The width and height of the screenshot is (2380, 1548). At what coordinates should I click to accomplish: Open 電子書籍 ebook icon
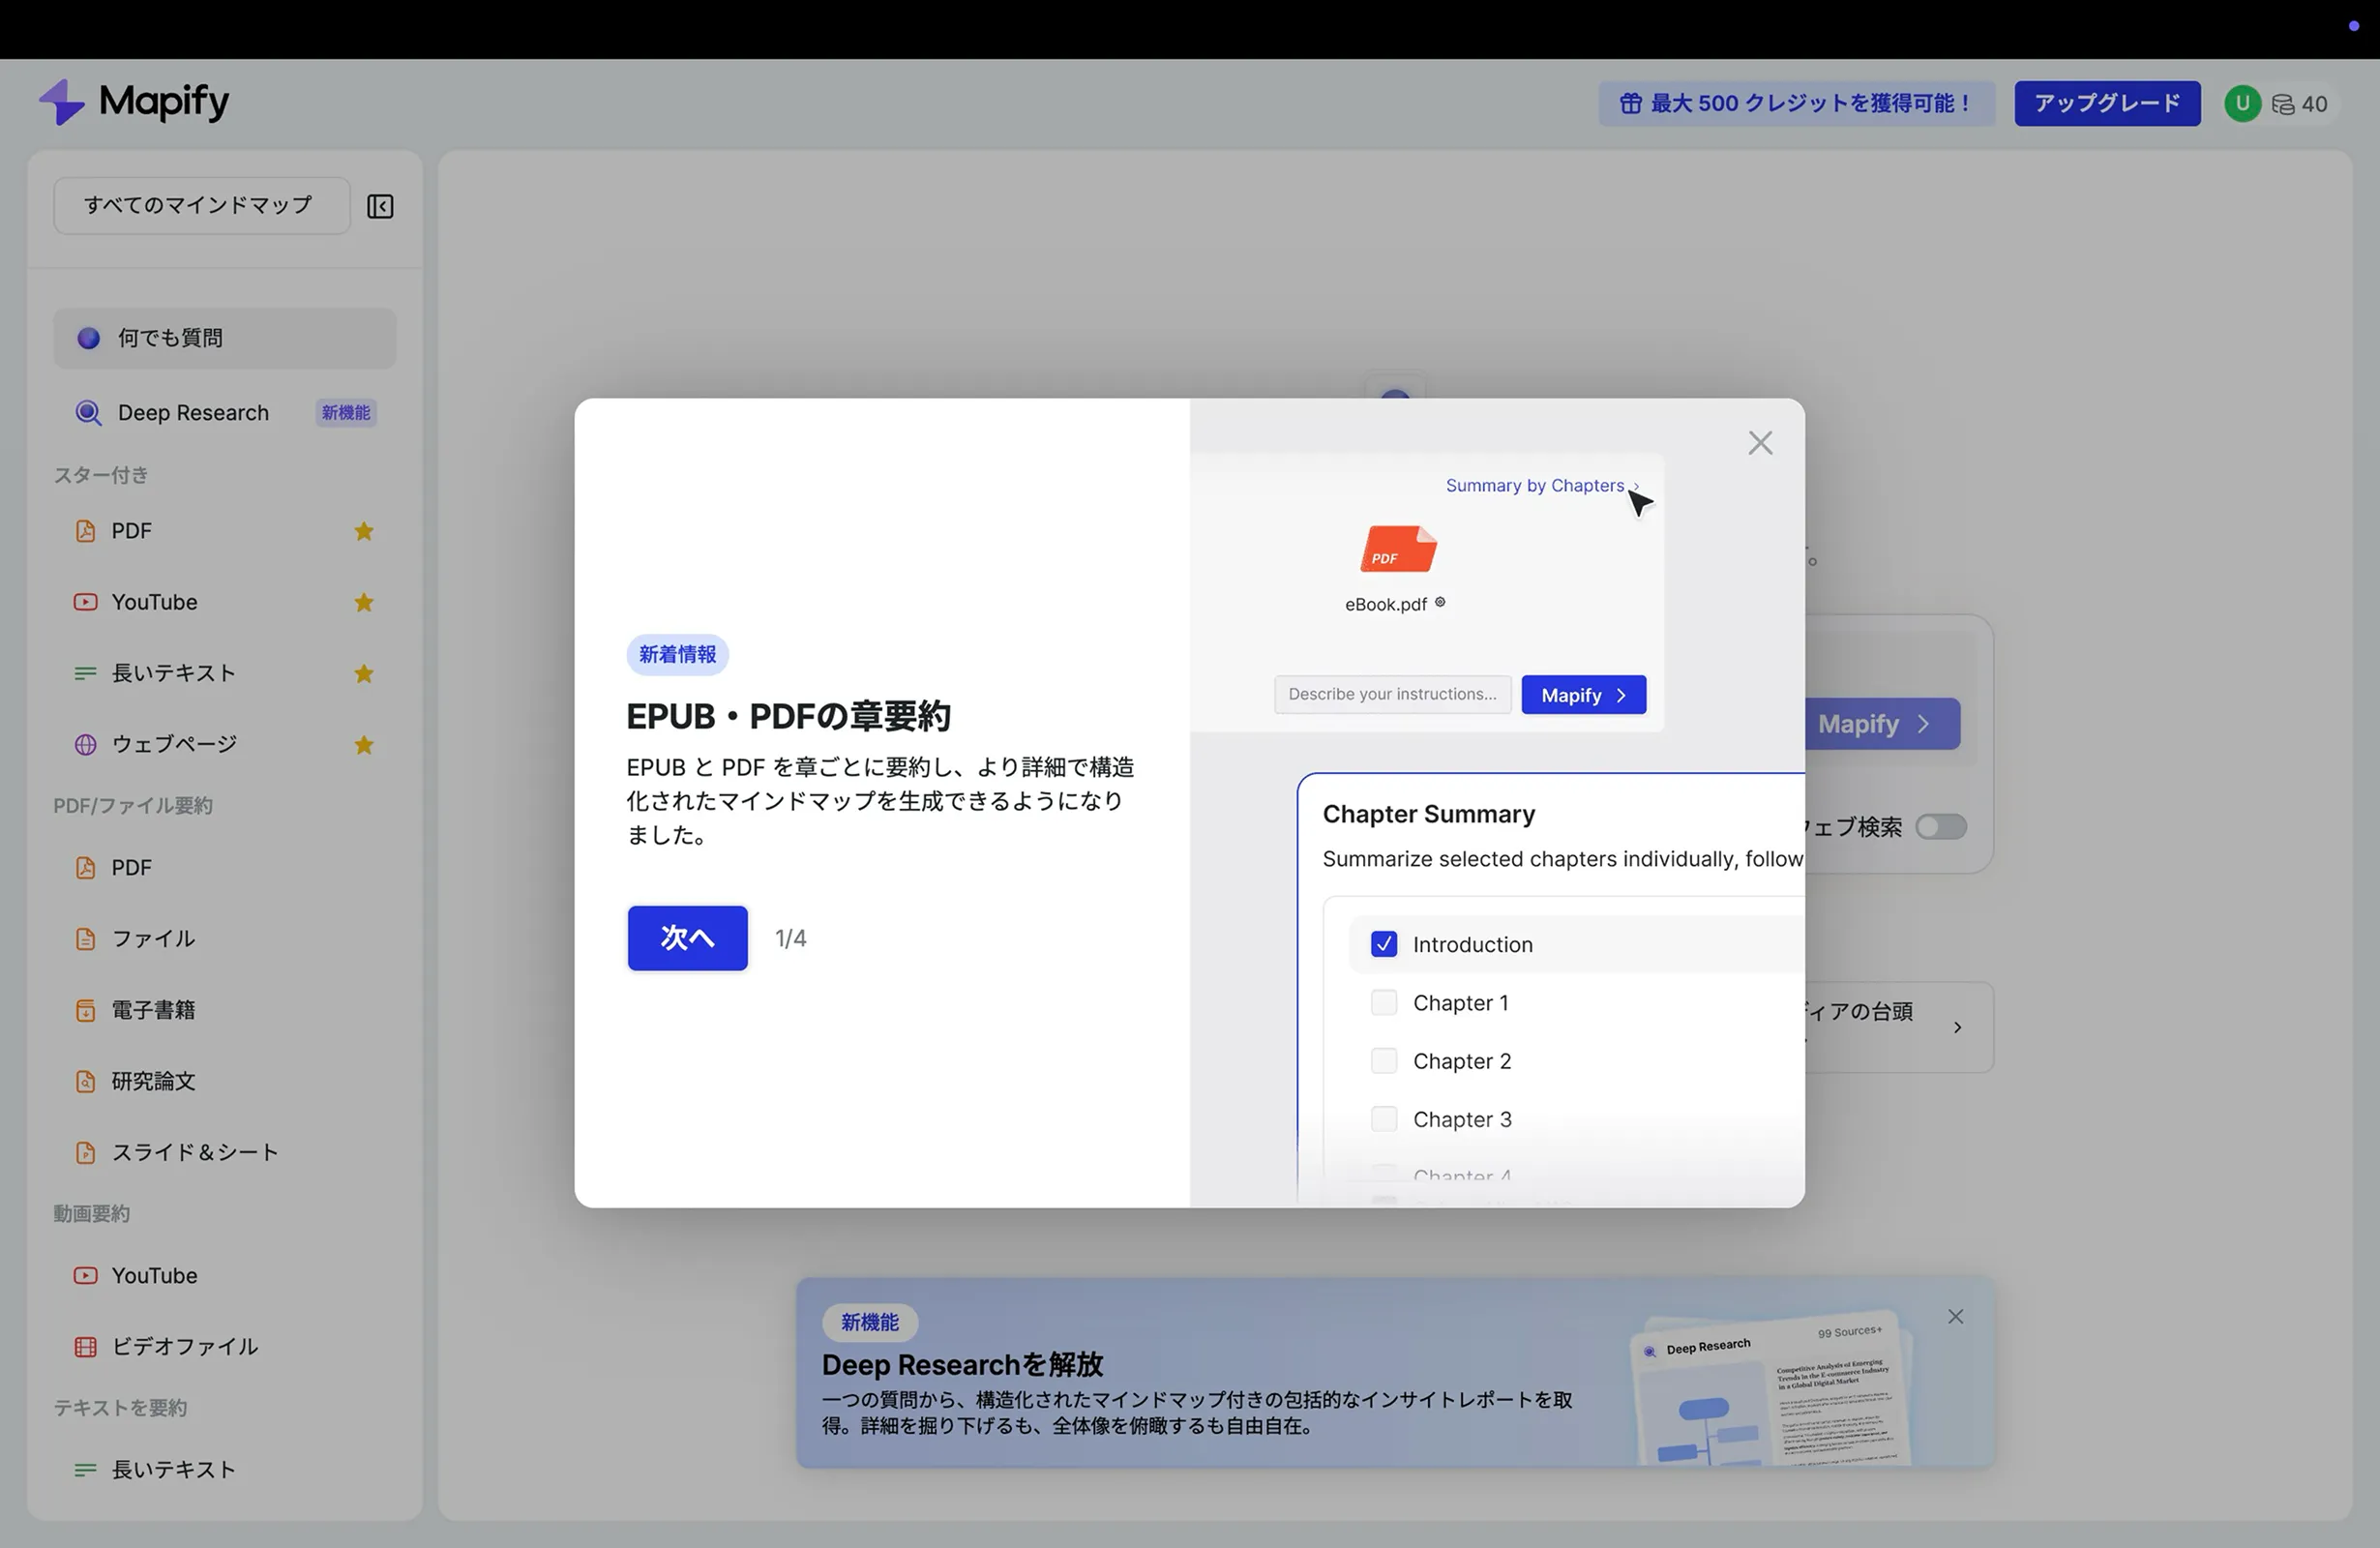pyautogui.click(x=86, y=1009)
